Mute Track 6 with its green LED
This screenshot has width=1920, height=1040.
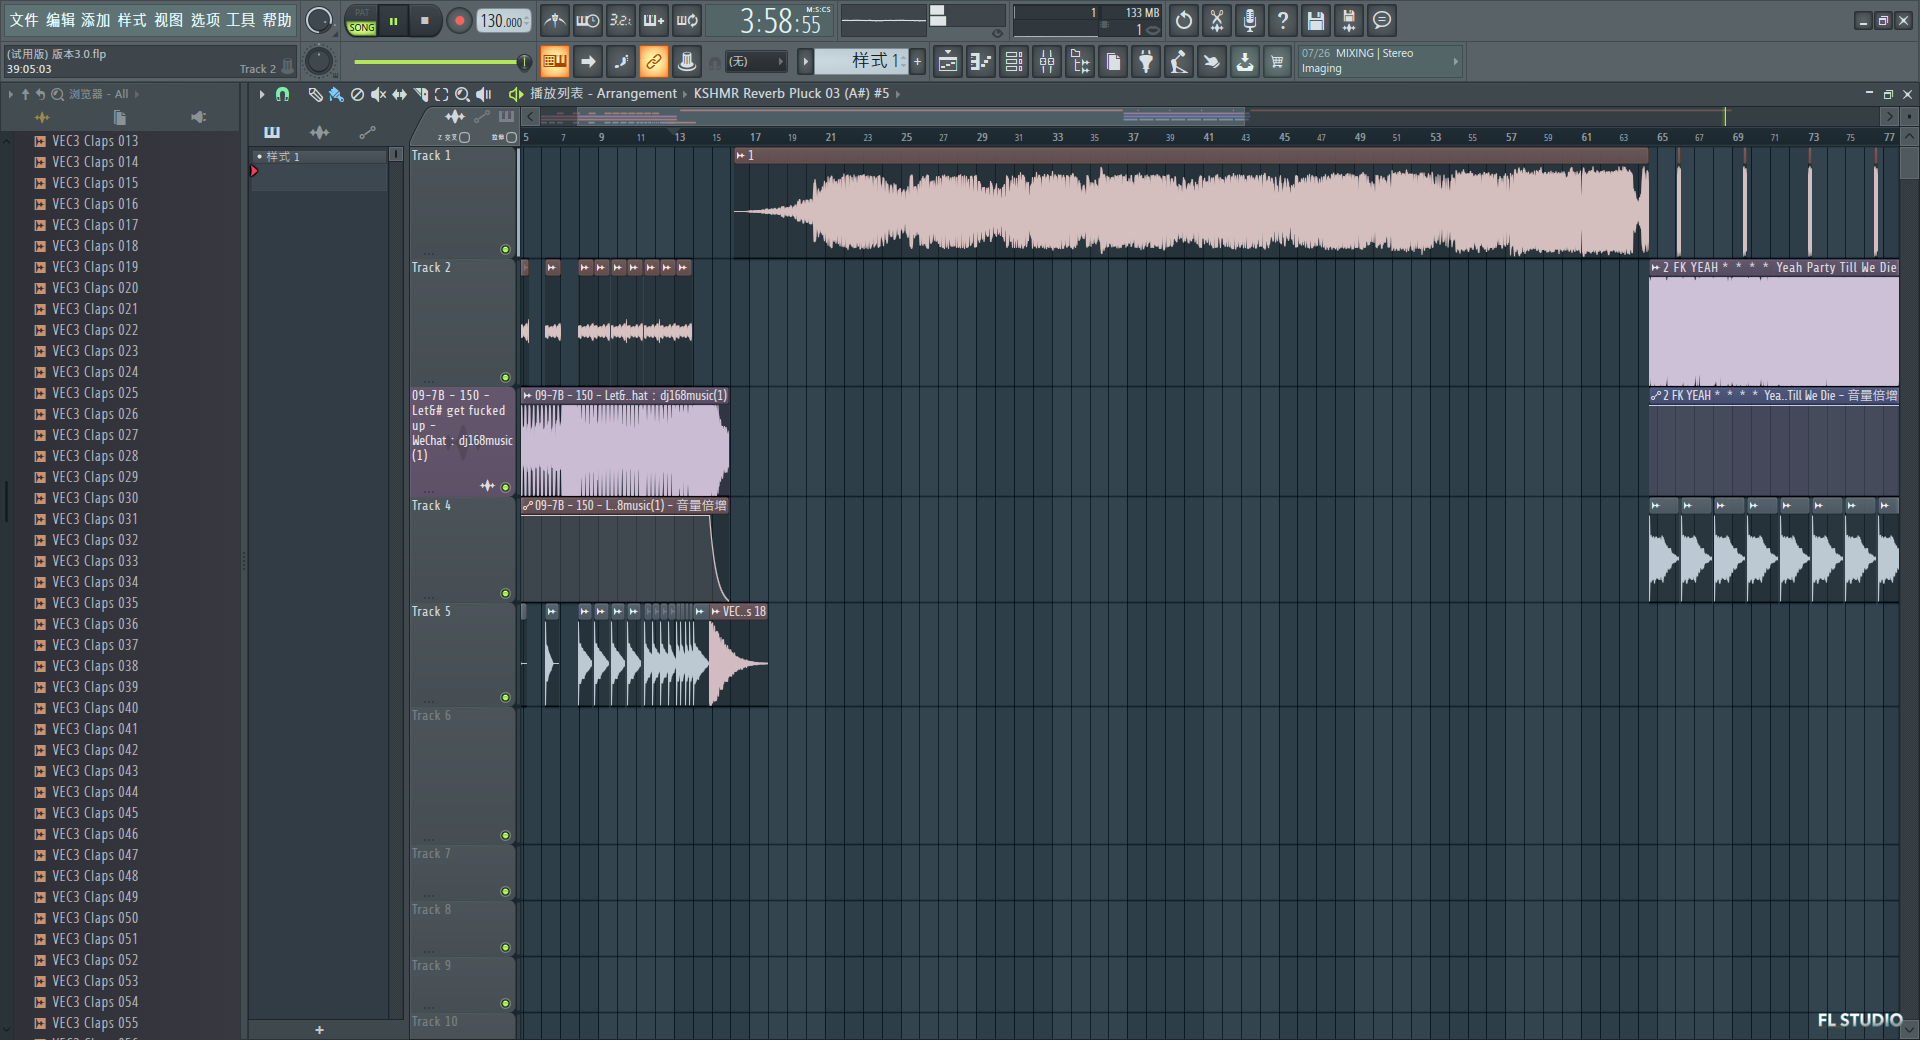click(505, 836)
